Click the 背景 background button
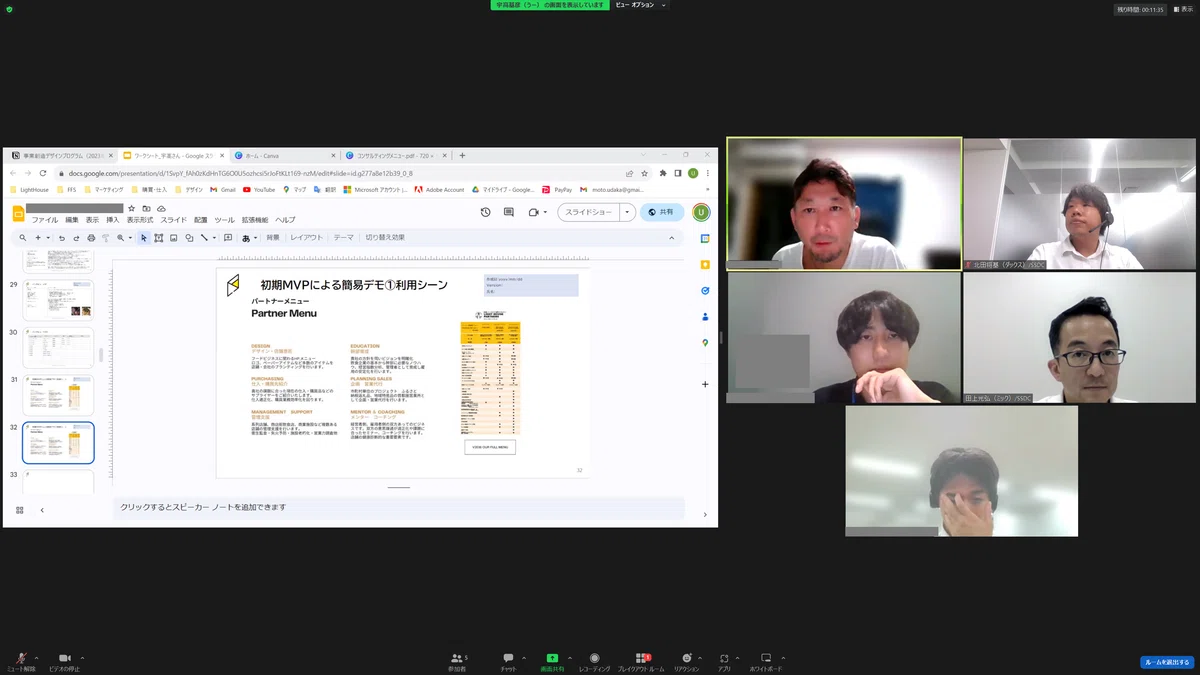1200x675 pixels. (273, 238)
